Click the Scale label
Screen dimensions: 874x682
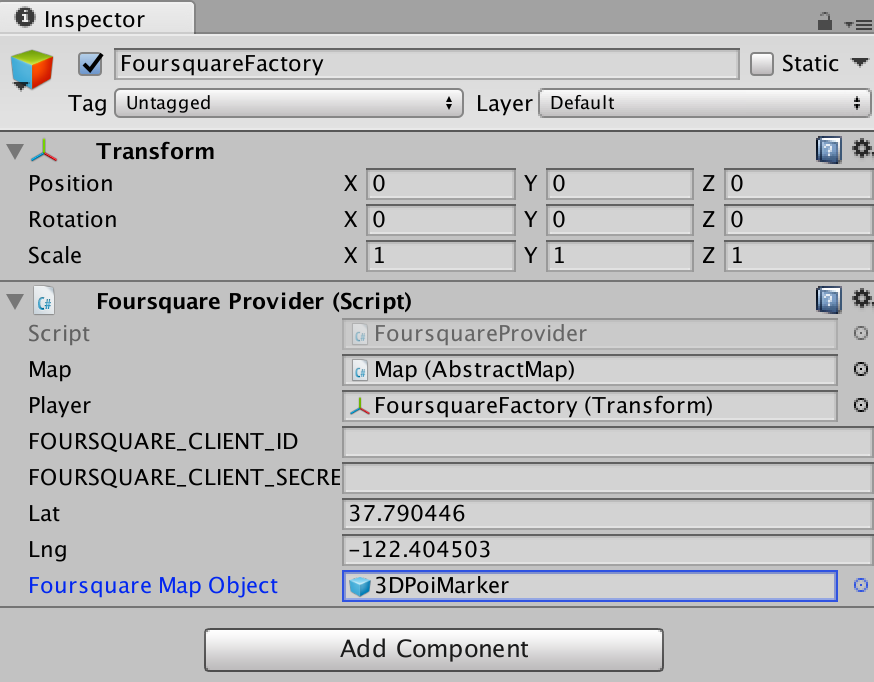(x=55, y=256)
